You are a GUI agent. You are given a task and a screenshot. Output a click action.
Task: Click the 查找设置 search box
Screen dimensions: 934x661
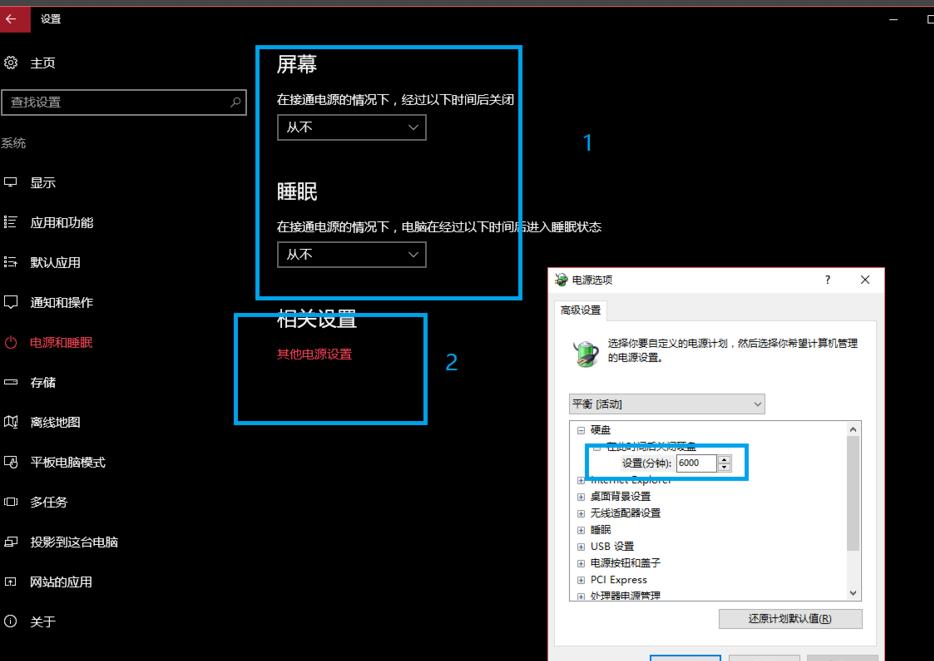coord(120,103)
